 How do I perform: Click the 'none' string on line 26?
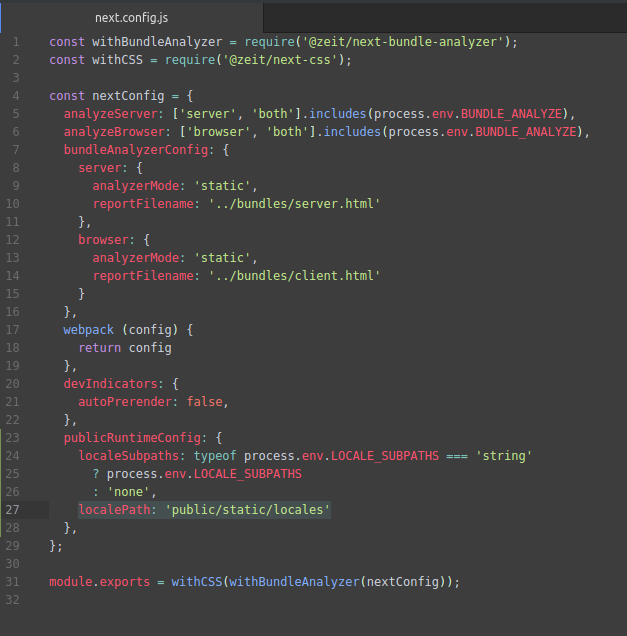click(129, 492)
